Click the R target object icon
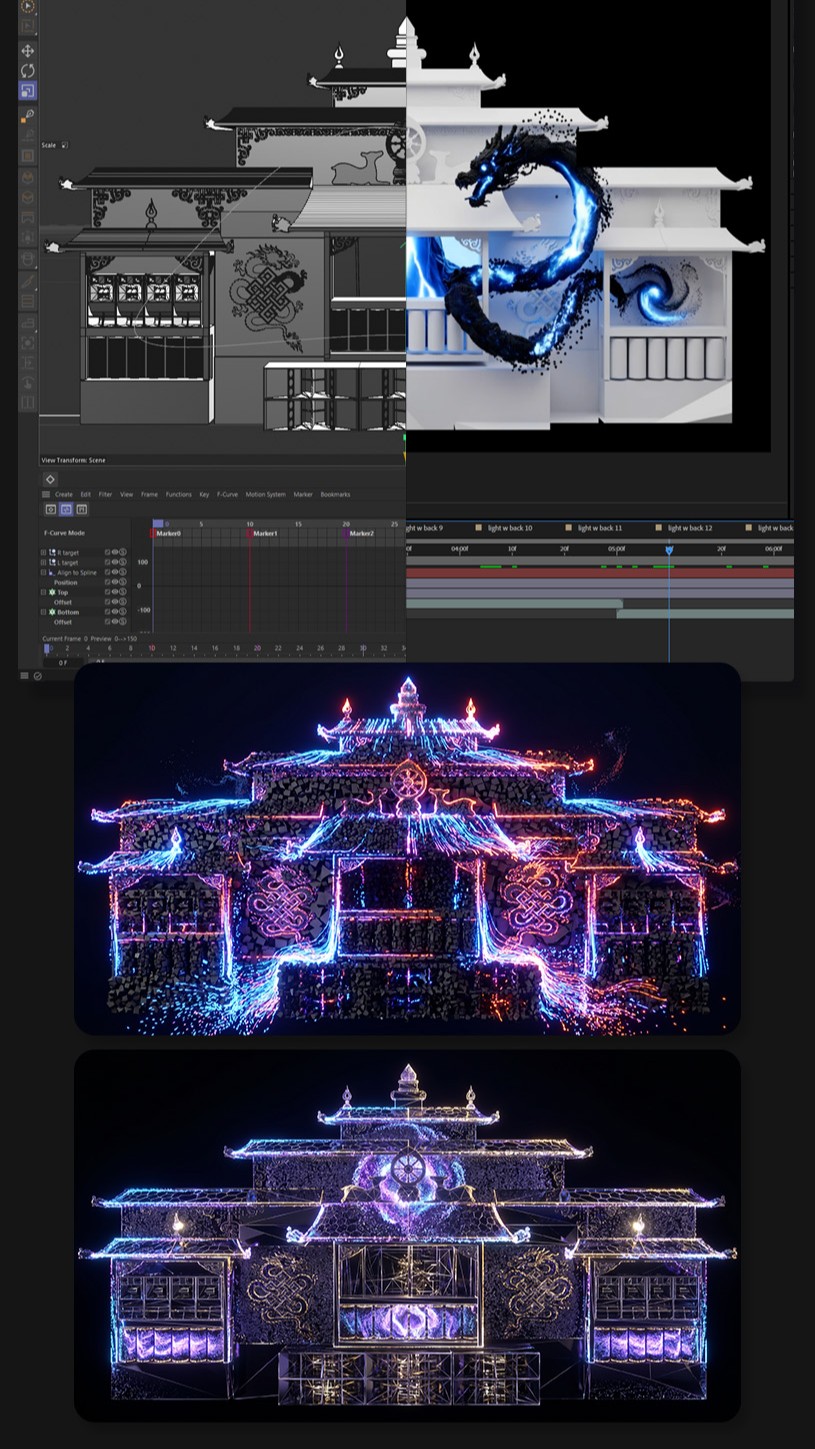Image resolution: width=815 pixels, height=1449 pixels. coord(52,552)
